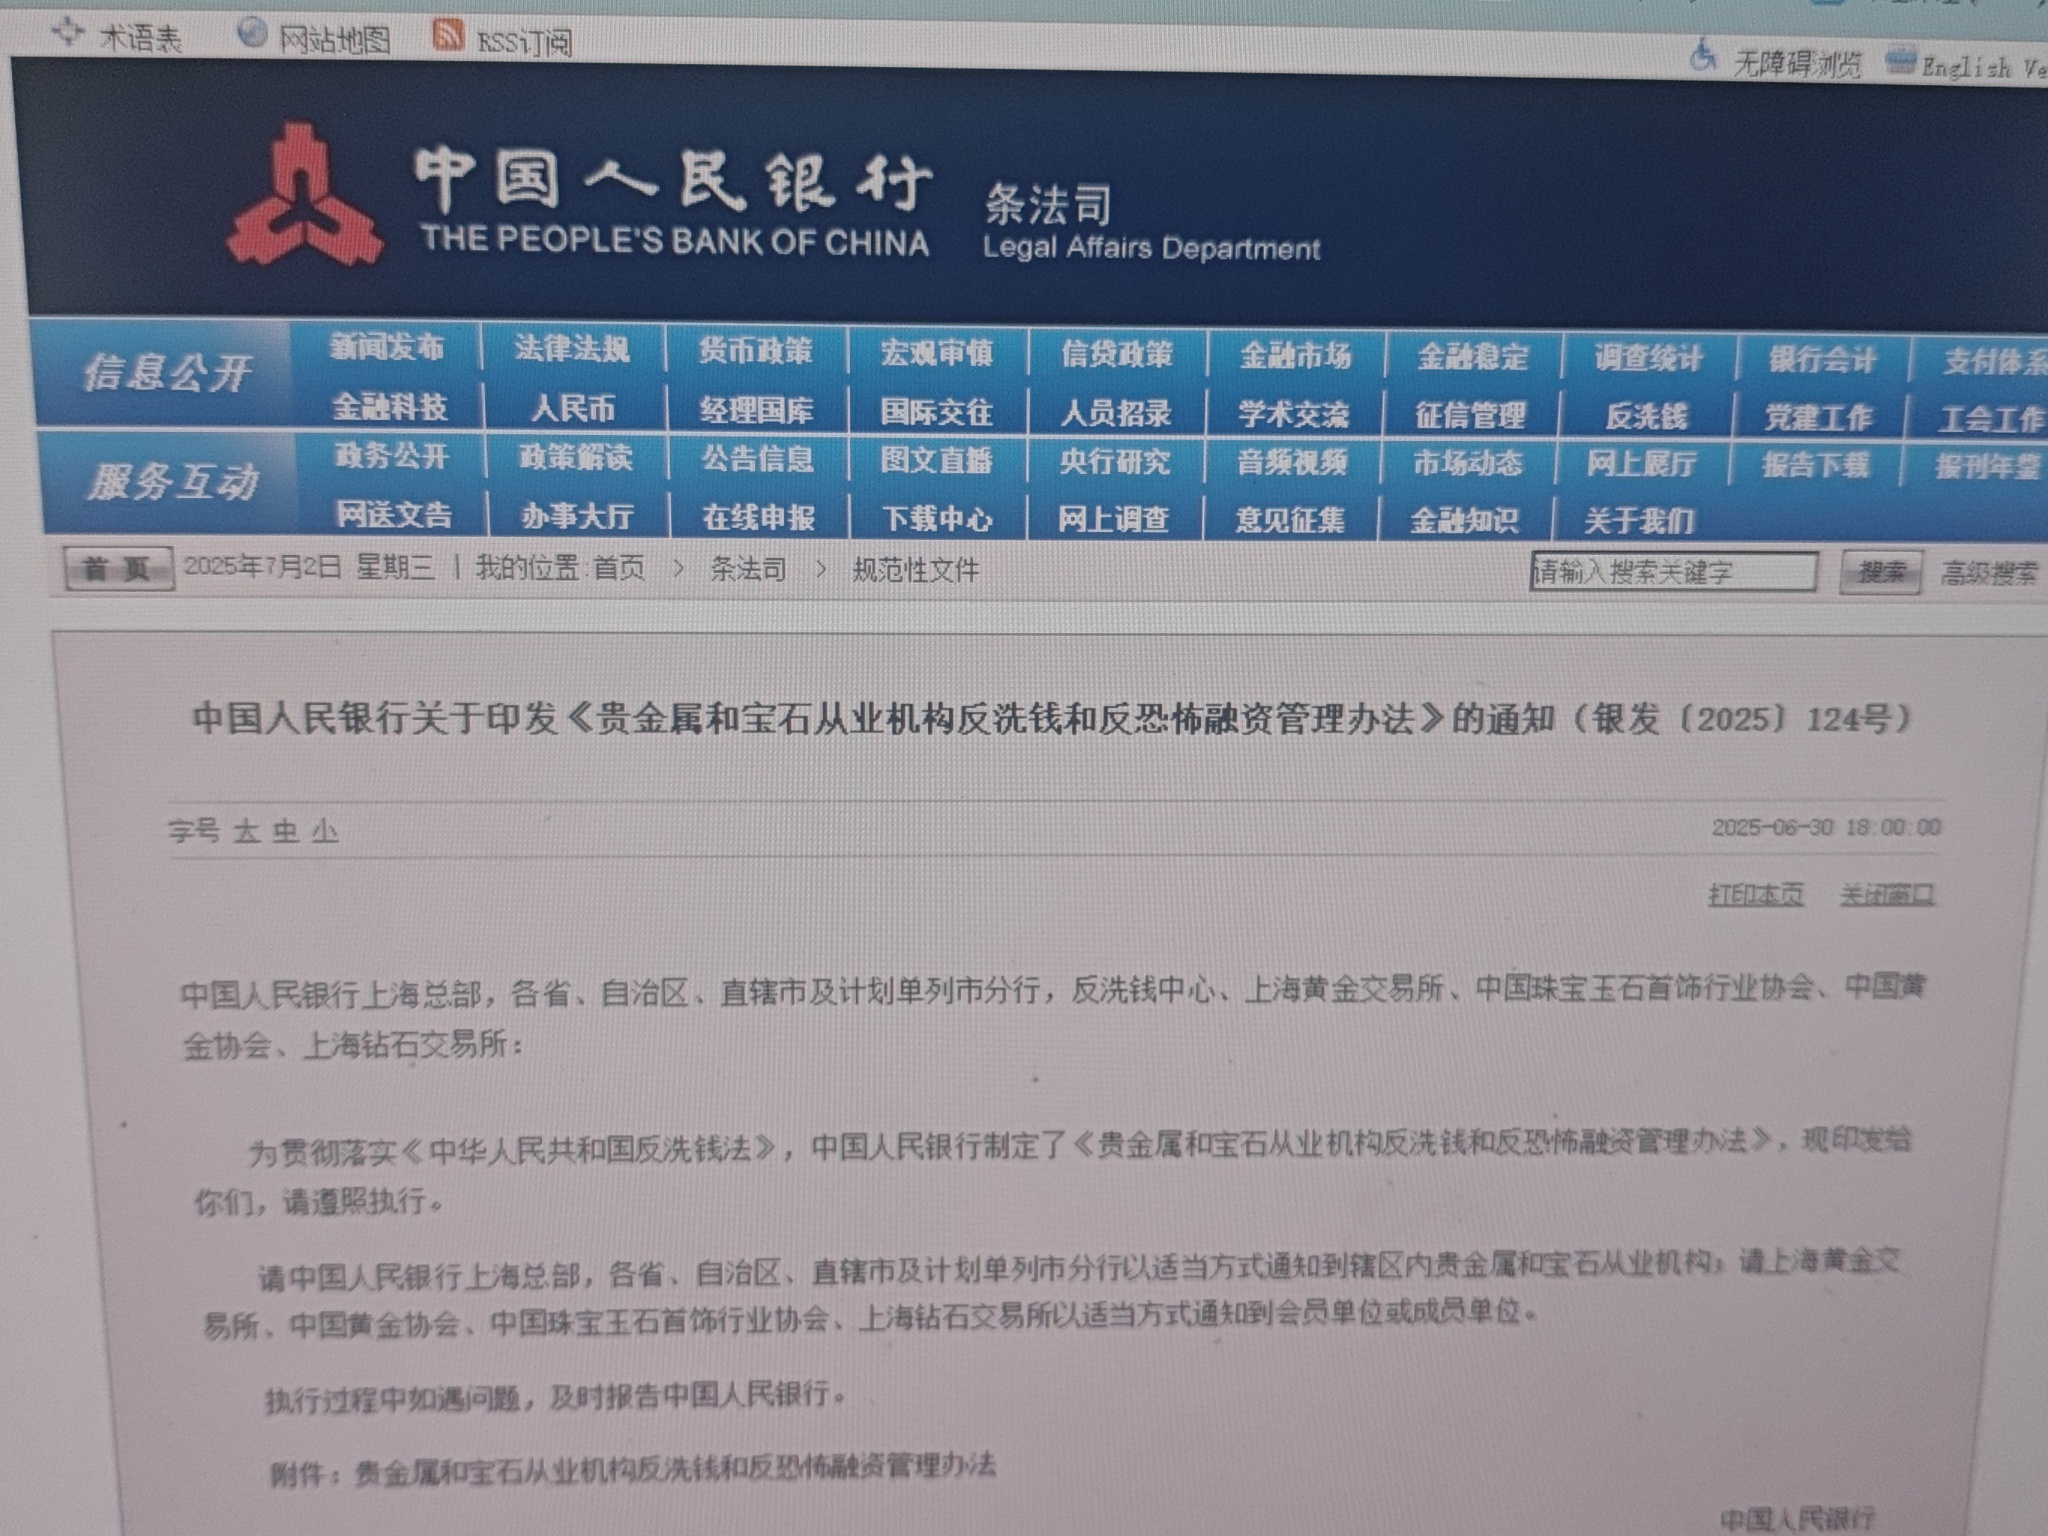Open 网送文告 menu item
Image resolution: width=2048 pixels, height=1536 pixels.
pyautogui.click(x=394, y=514)
